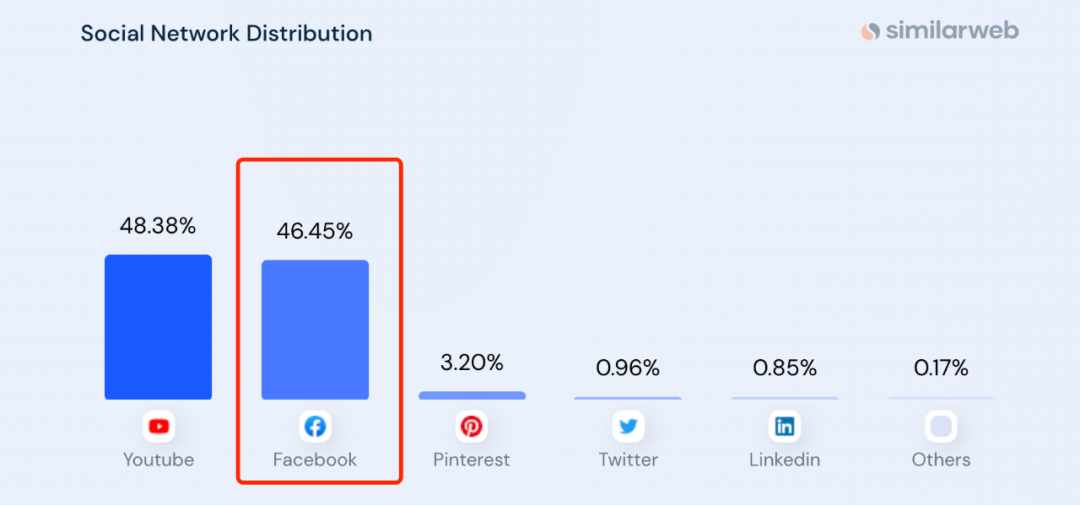Click the 3.20% value above Pinterest
Screen dimensions: 1080x505
click(472, 363)
